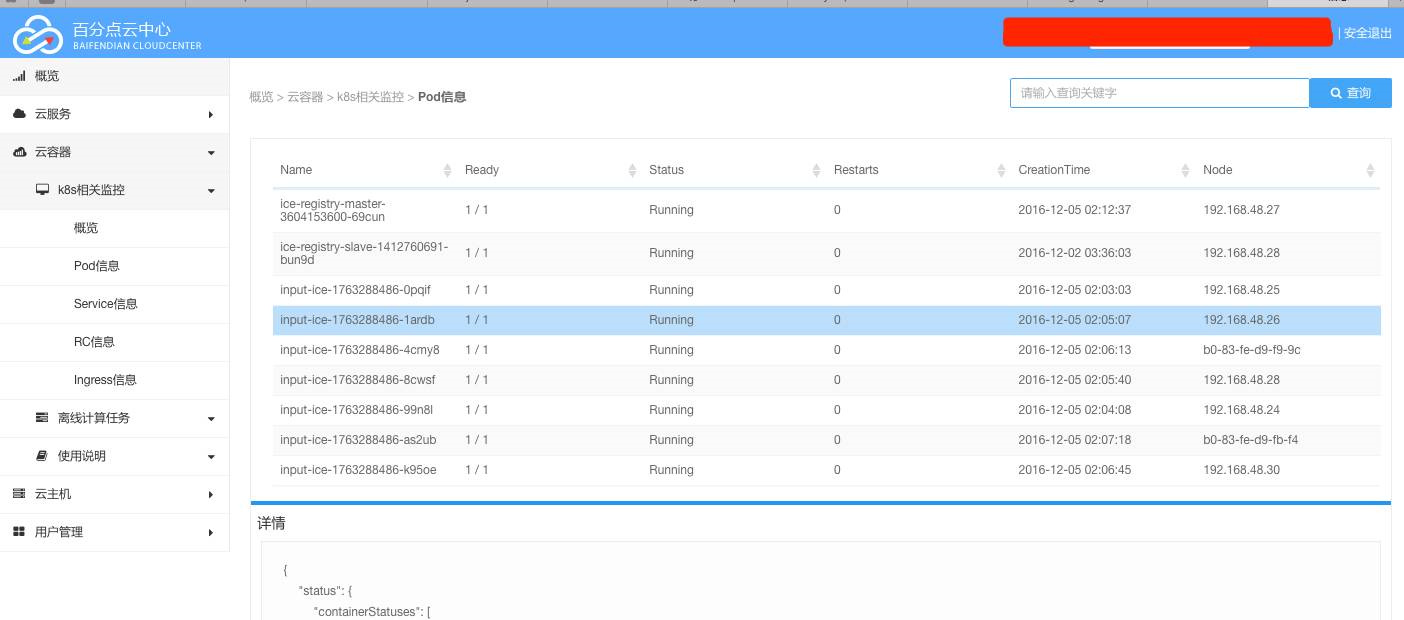1404x620 pixels.
Task: Click the 云服务 cloud icon
Action: click(x=19, y=114)
